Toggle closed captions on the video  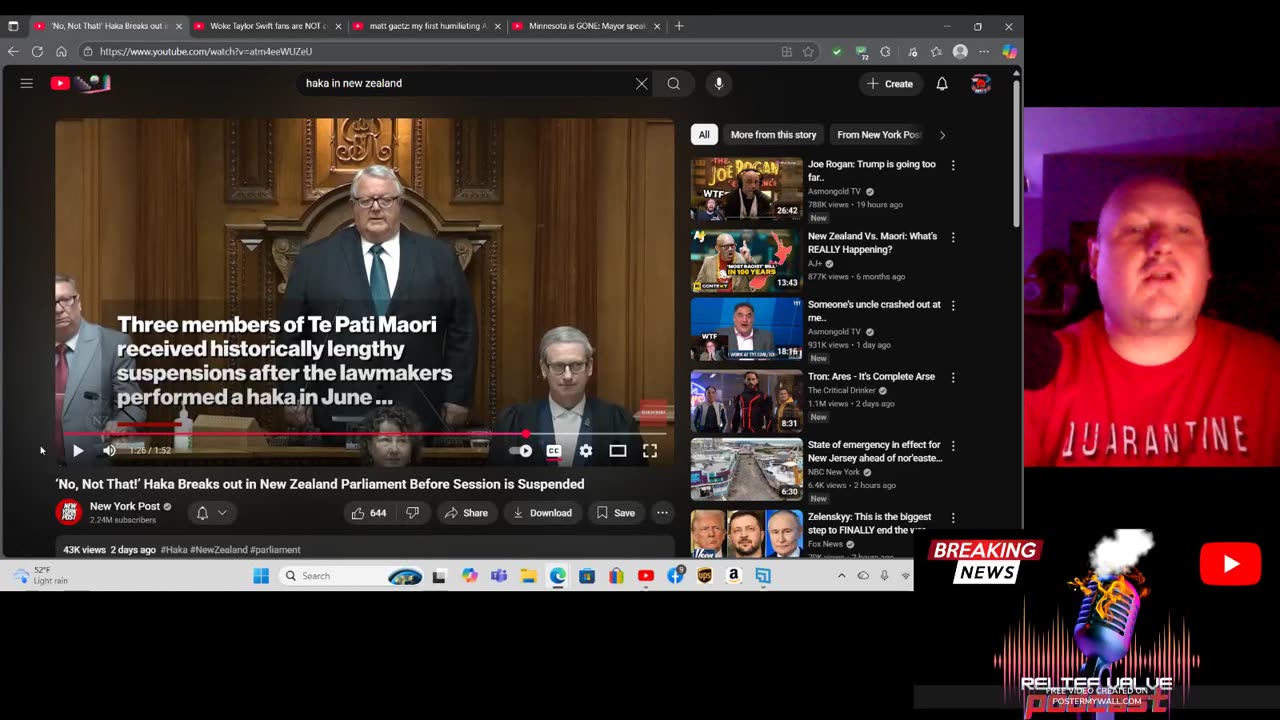tap(554, 451)
